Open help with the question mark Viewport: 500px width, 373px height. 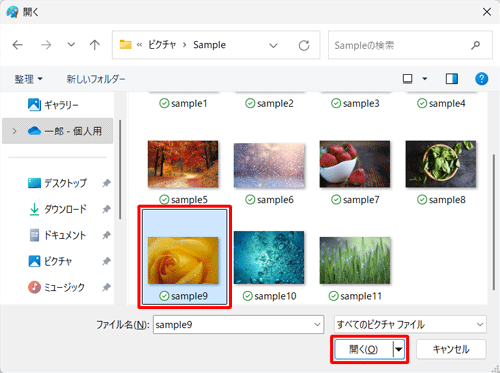481,79
